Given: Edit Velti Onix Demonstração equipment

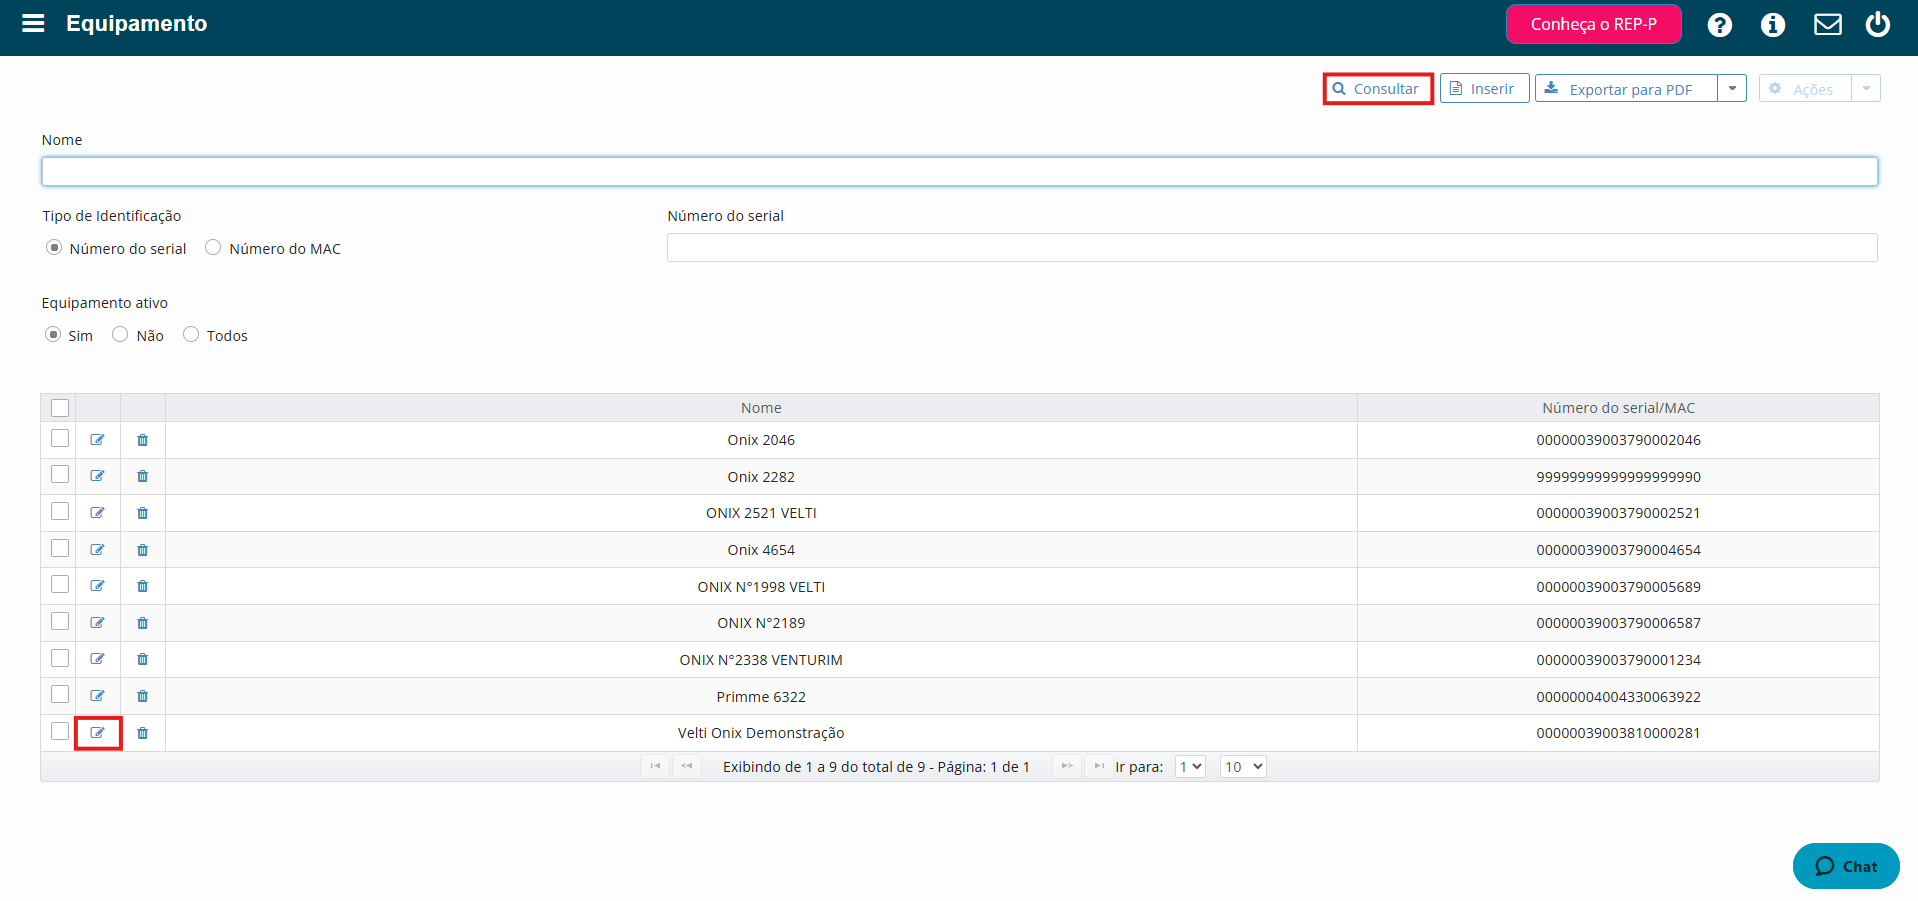Looking at the screenshot, I should pyautogui.click(x=98, y=733).
